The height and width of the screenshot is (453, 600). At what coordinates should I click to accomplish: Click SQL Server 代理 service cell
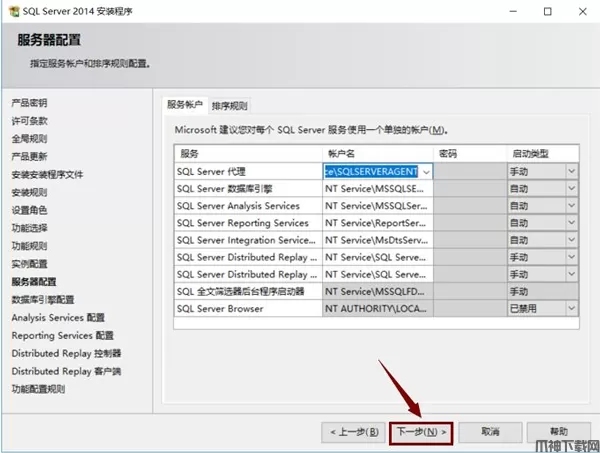point(248,171)
